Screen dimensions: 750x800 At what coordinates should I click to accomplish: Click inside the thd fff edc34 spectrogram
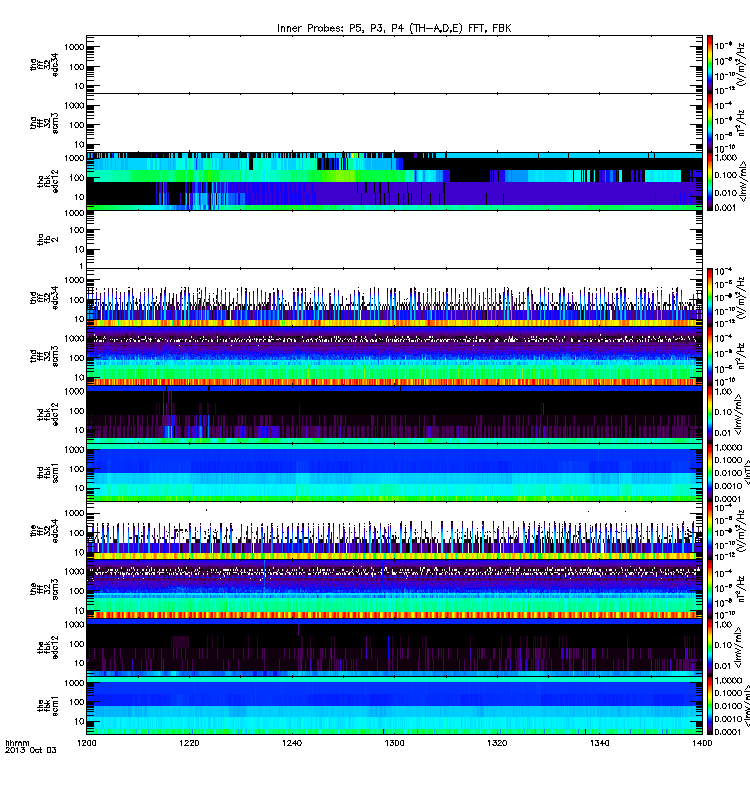pos(394,297)
